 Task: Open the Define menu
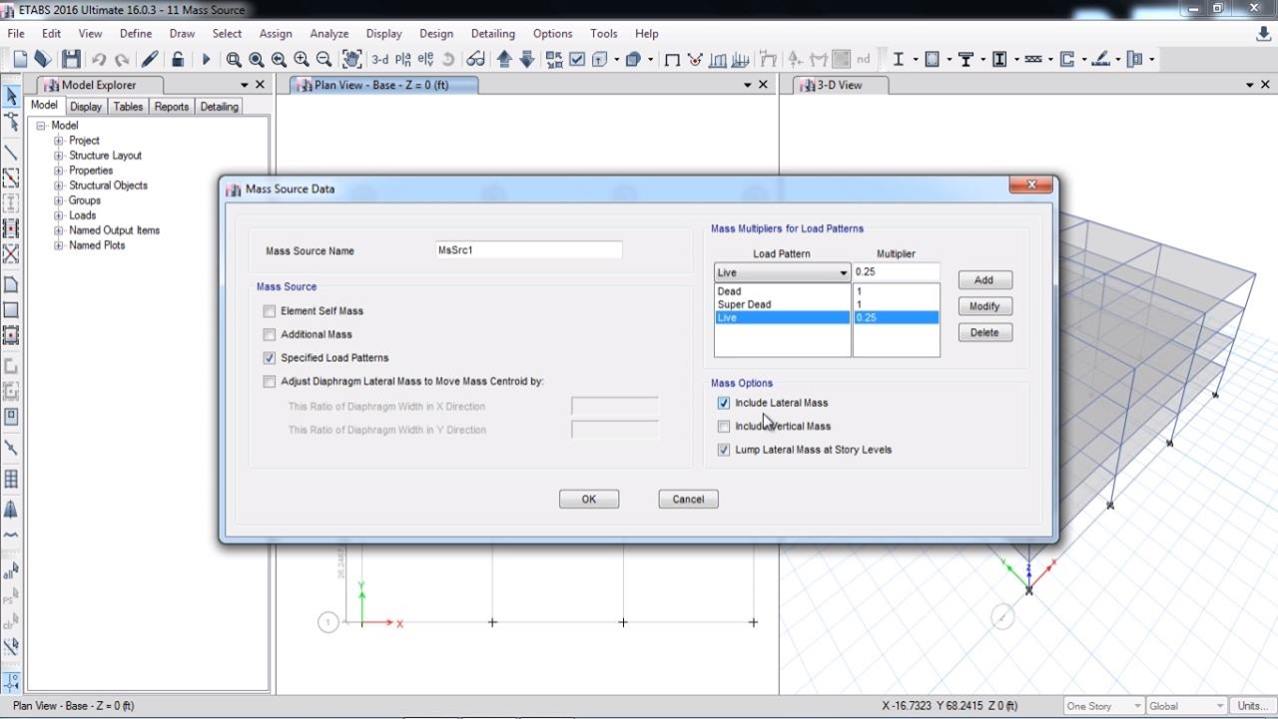tap(136, 33)
